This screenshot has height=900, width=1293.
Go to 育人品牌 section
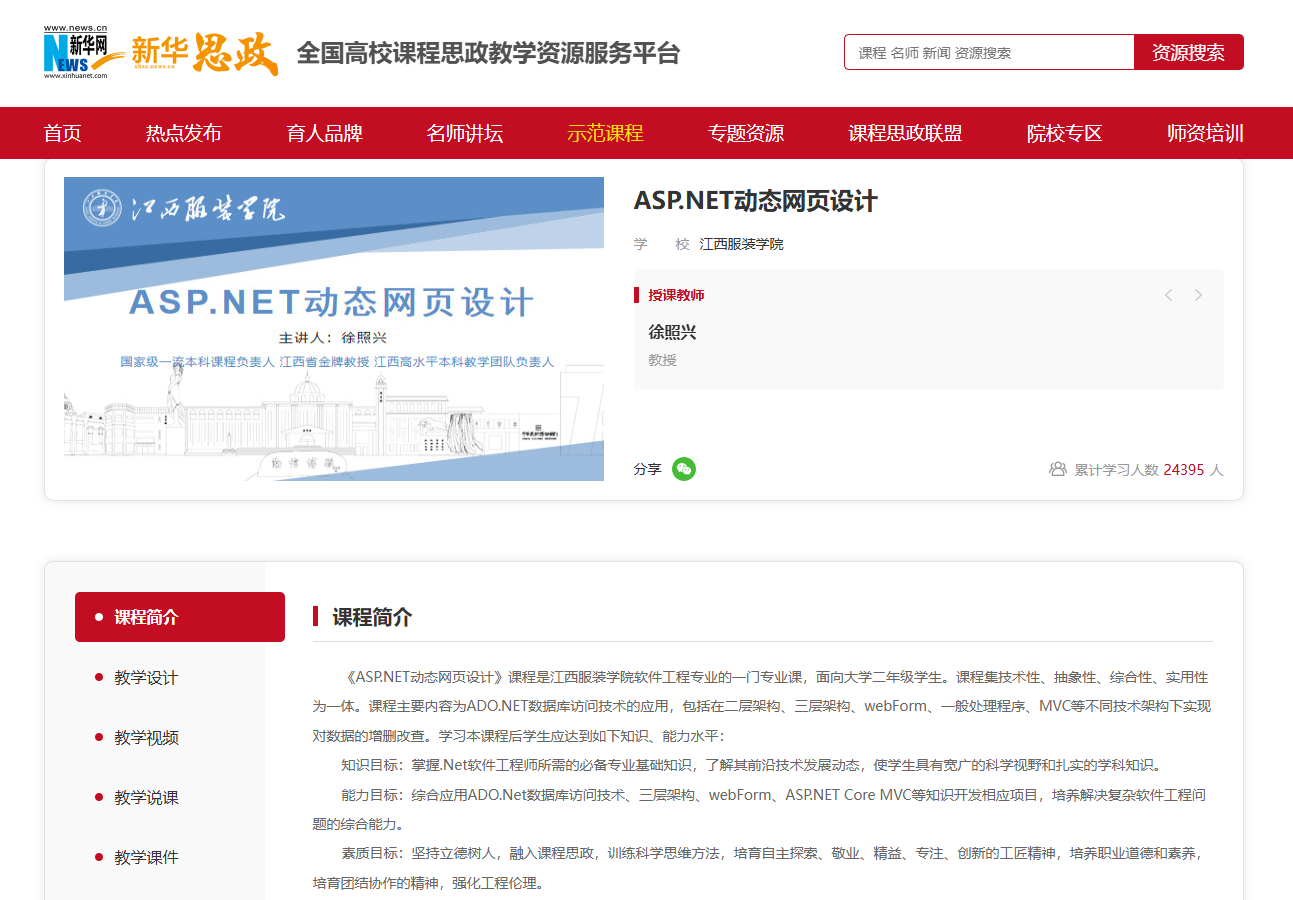coord(324,133)
